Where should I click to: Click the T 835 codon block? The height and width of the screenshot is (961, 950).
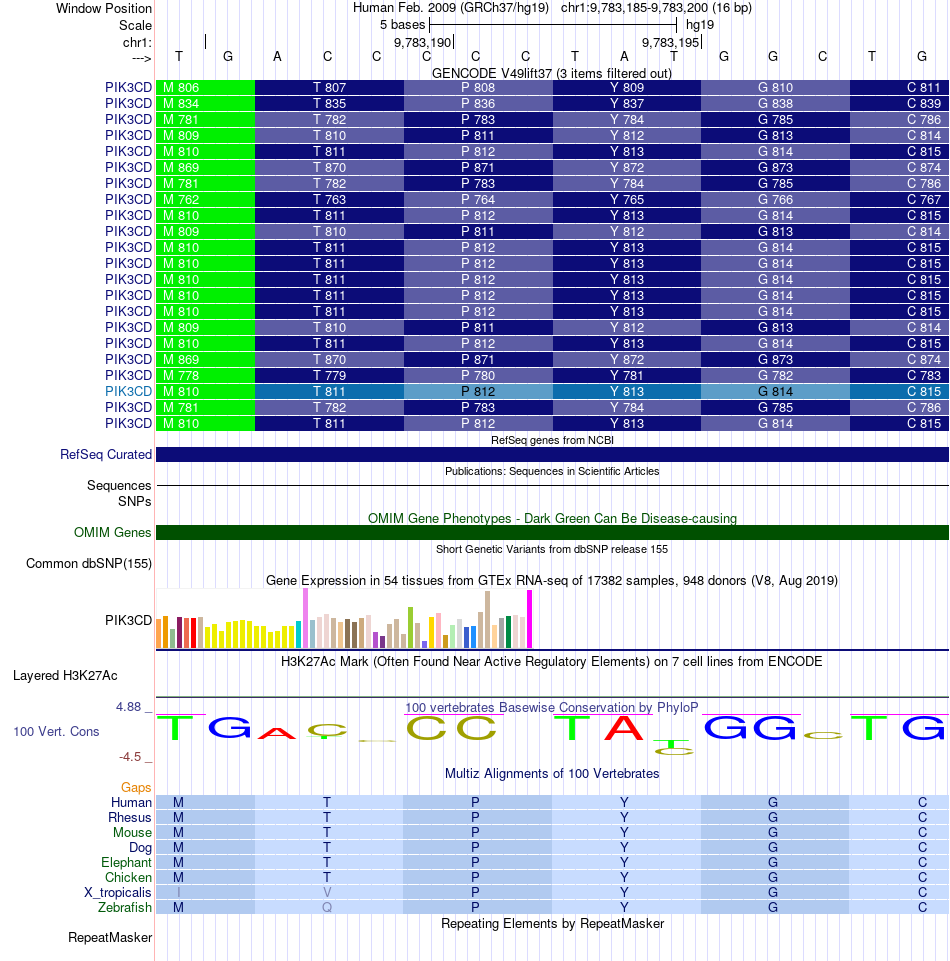329,104
